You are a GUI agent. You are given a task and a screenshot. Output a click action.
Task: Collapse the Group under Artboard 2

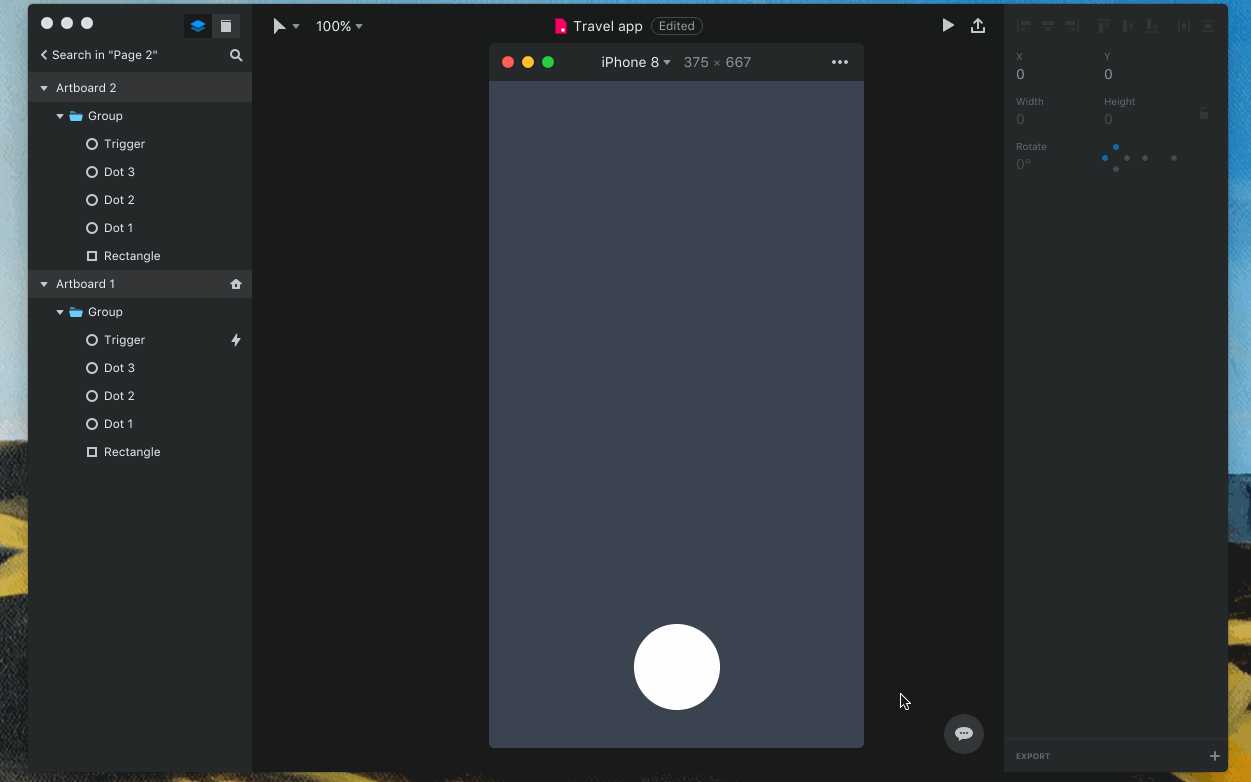(60, 116)
